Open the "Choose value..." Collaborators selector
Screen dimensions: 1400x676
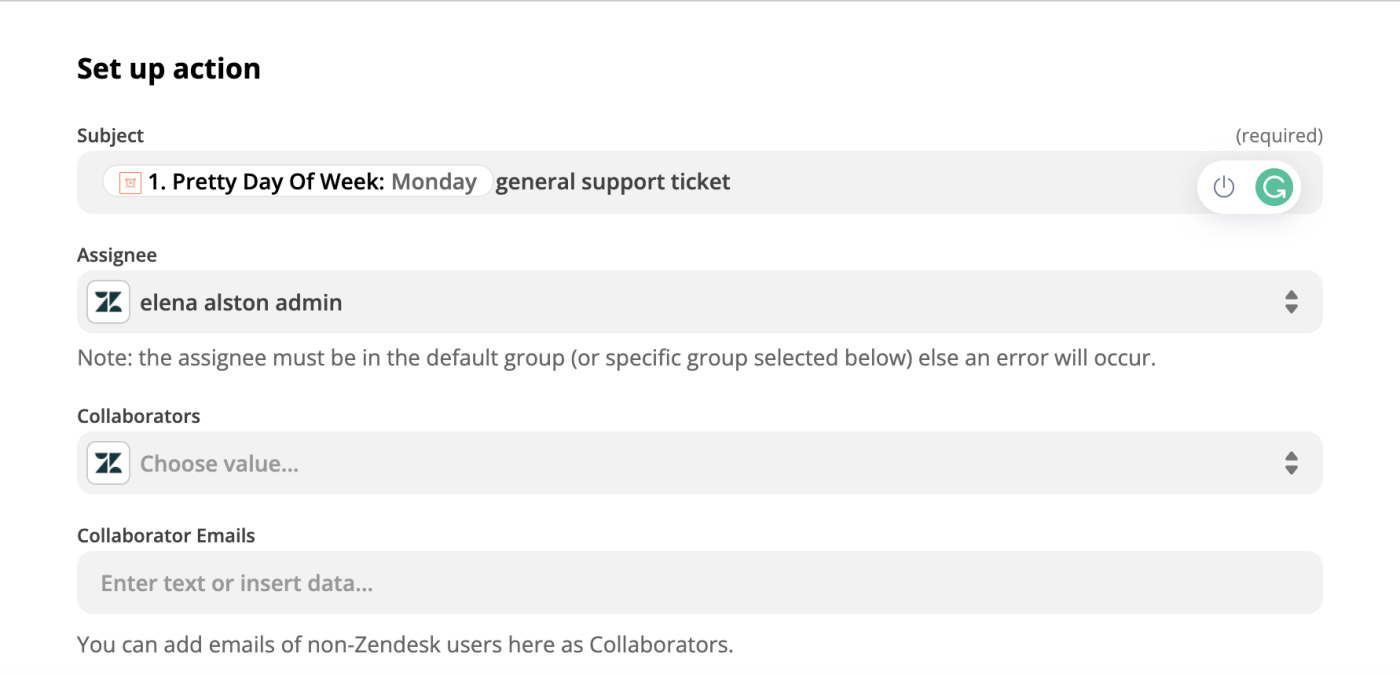(x=219, y=463)
